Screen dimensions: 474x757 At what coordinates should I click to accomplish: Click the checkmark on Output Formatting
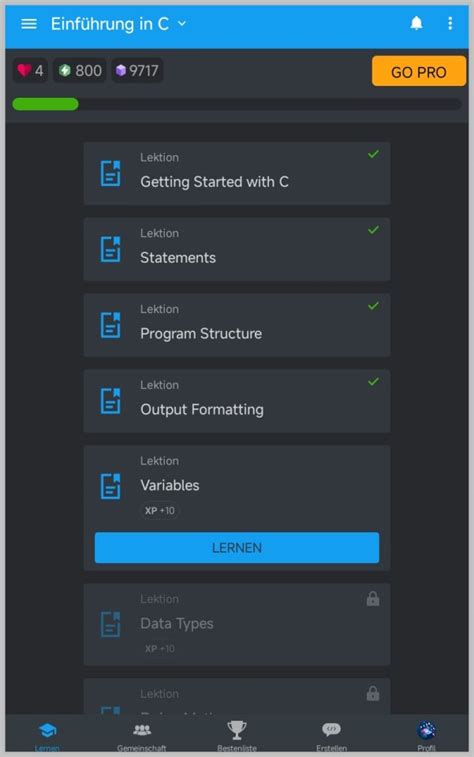point(373,381)
